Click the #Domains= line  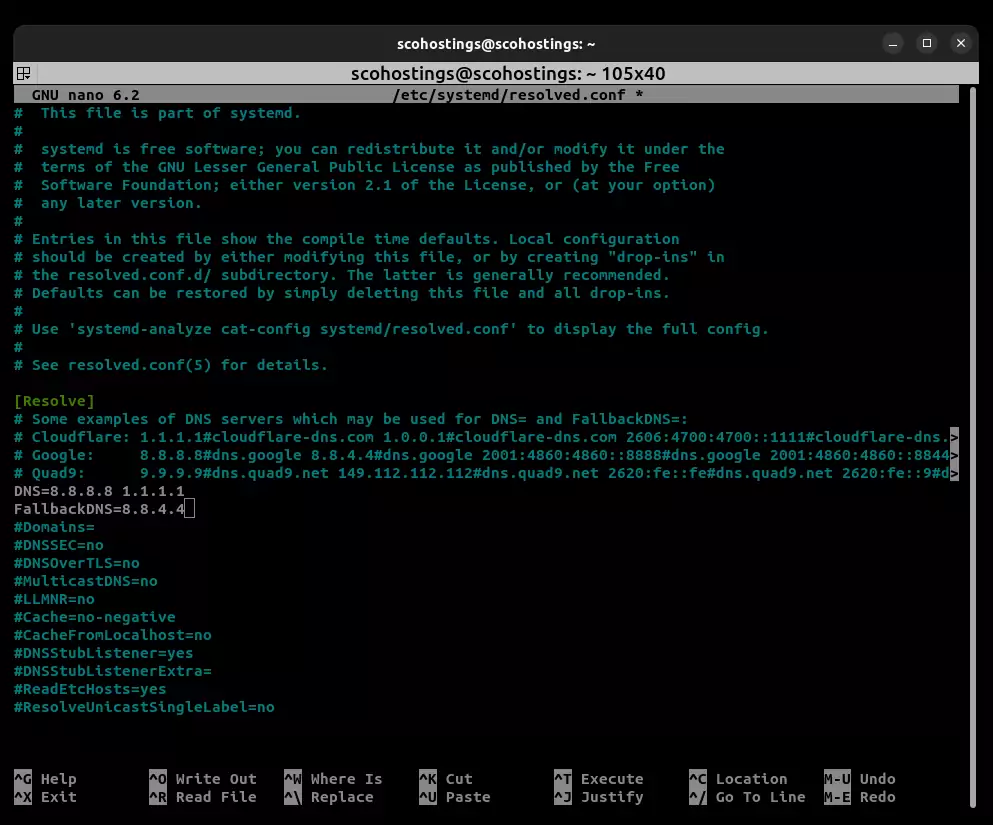(54, 527)
